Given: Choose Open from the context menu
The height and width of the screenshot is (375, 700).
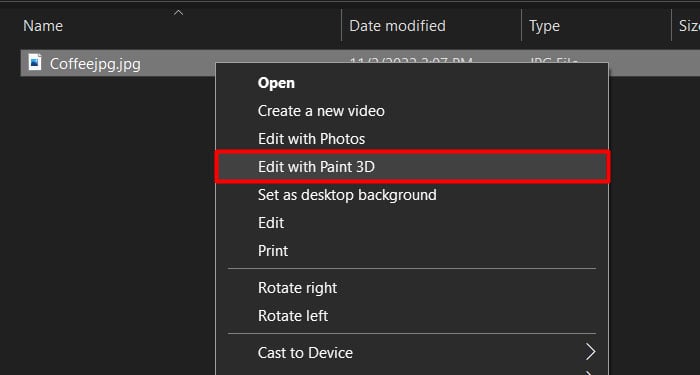Looking at the screenshot, I should tap(412, 83).
